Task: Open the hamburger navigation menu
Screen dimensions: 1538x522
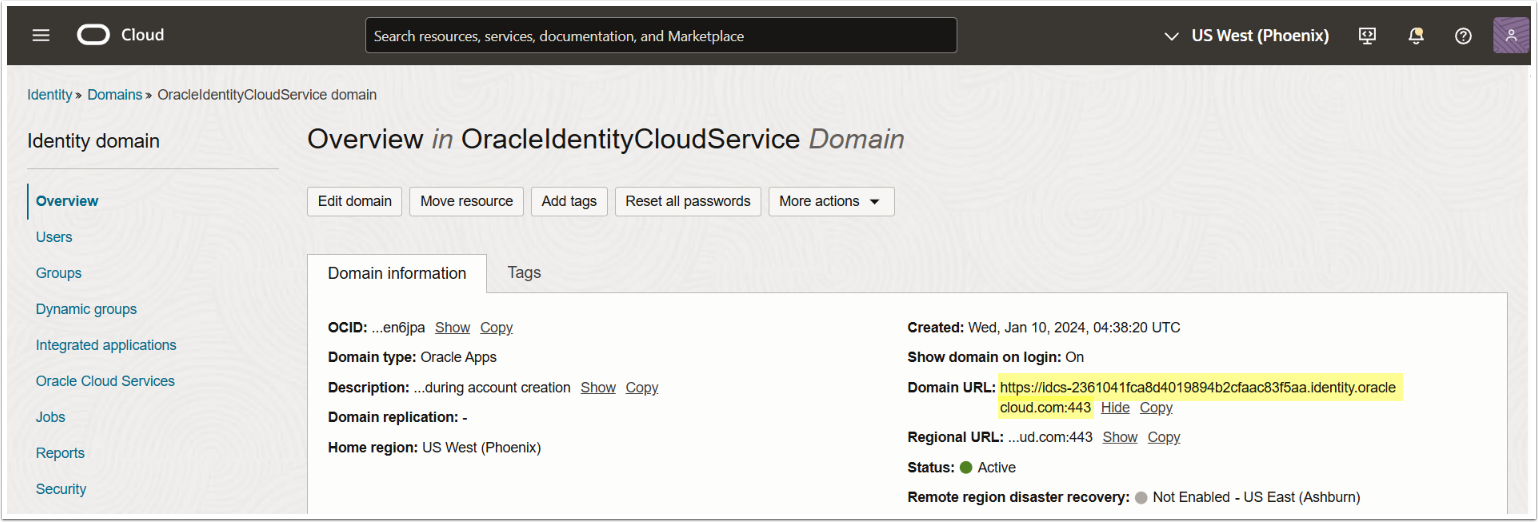Action: pos(41,35)
